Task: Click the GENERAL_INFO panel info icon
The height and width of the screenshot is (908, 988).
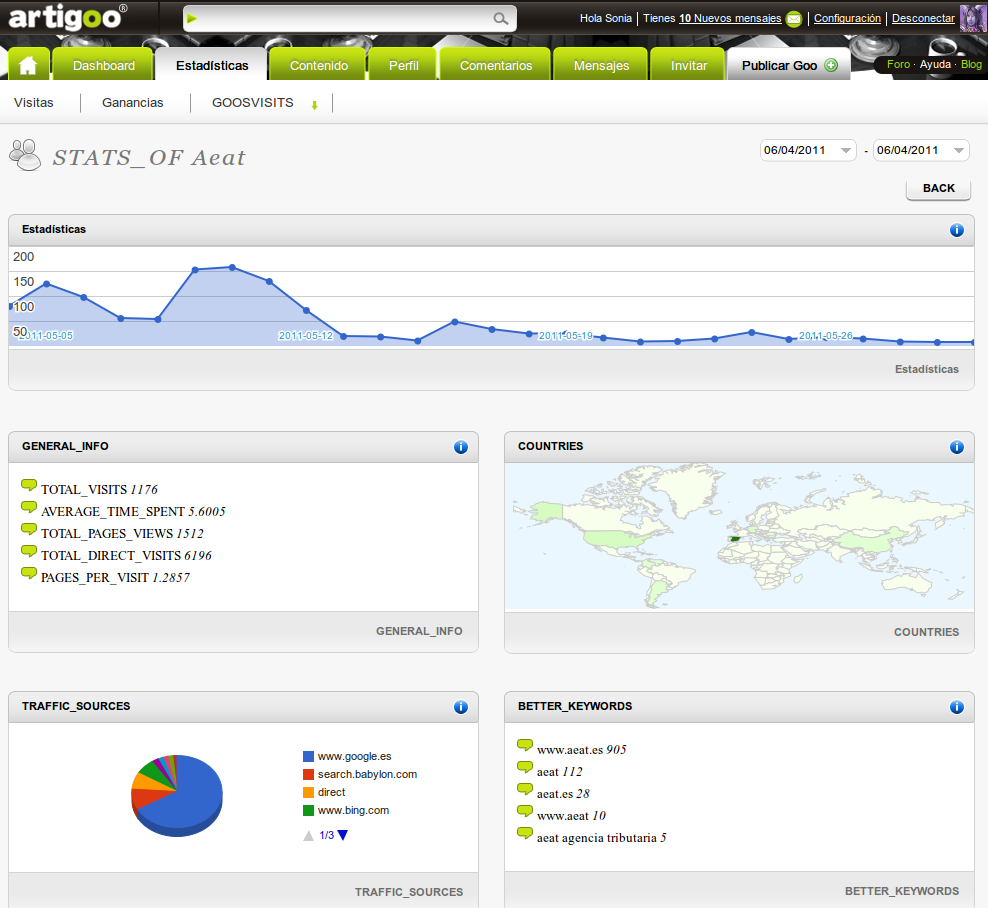Action: pyautogui.click(x=461, y=447)
